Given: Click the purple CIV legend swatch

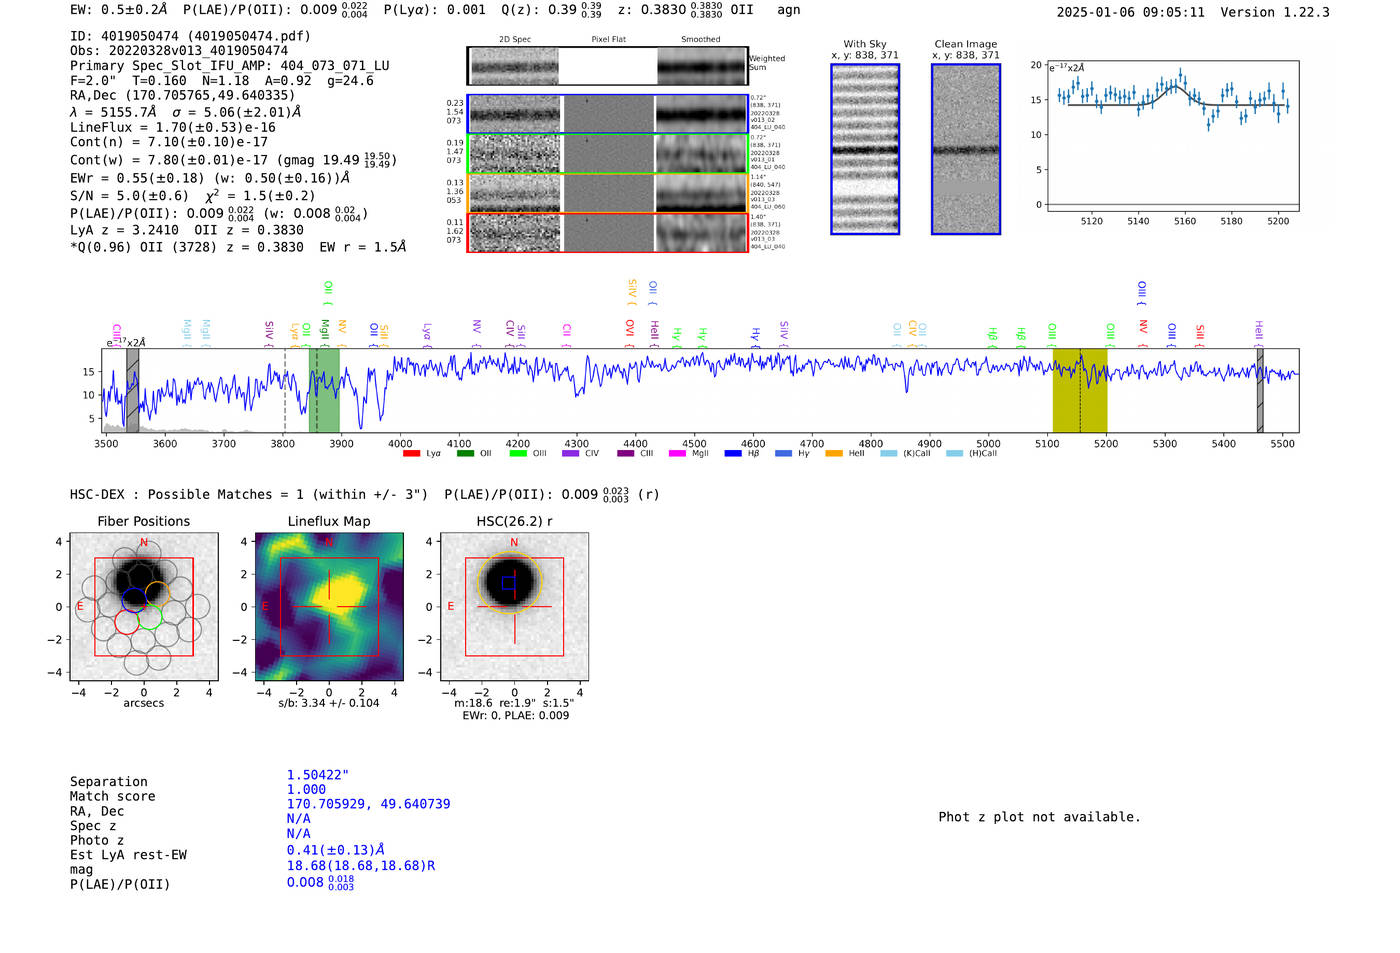Looking at the screenshot, I should point(571,454).
